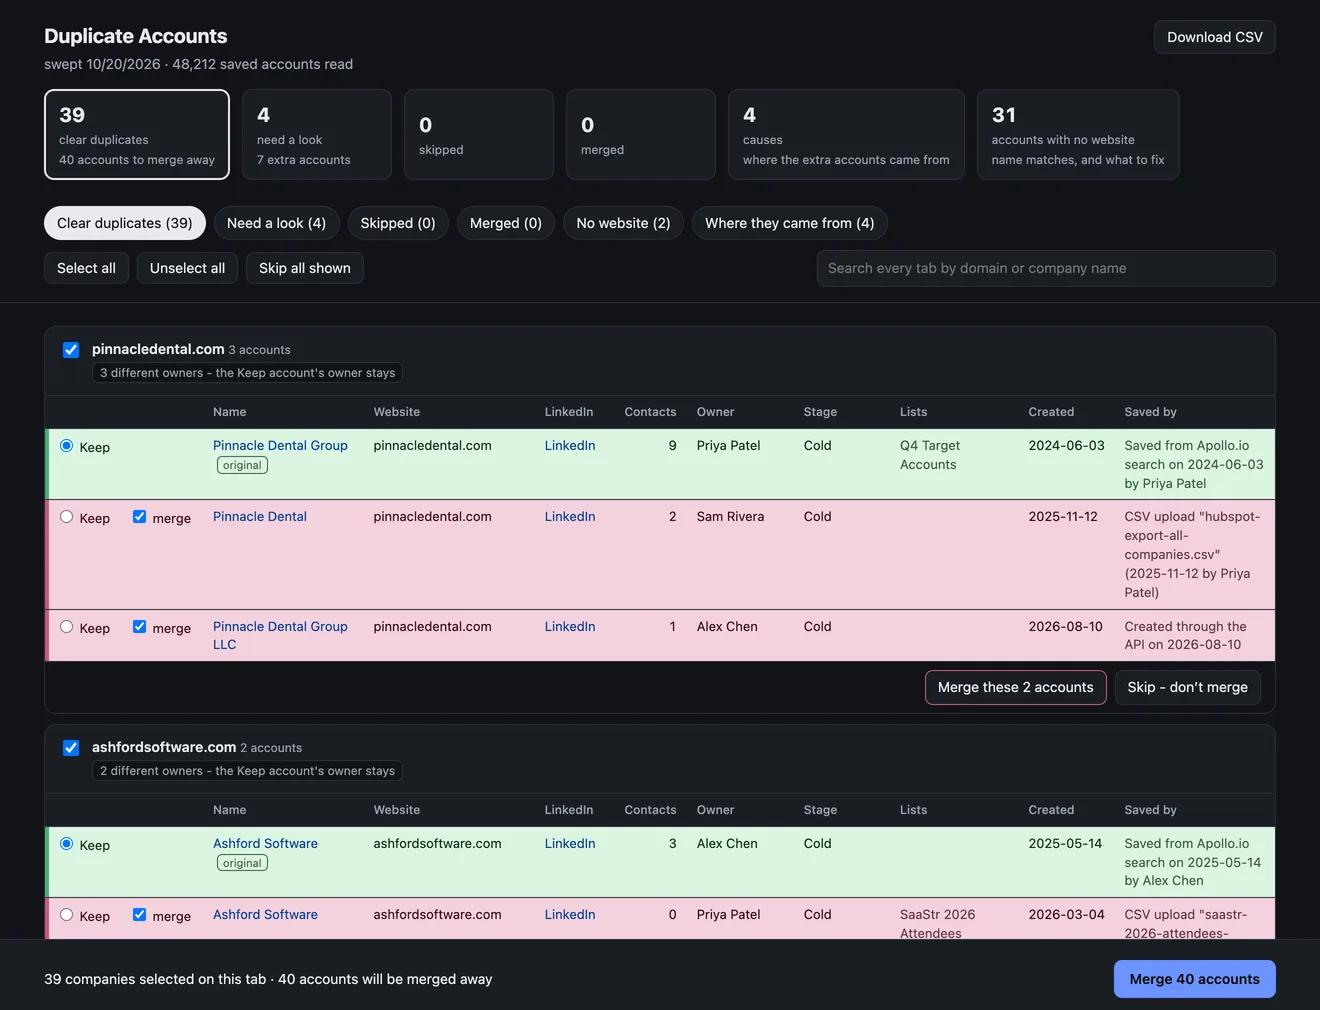Open the 4 need a look card

(x=317, y=135)
